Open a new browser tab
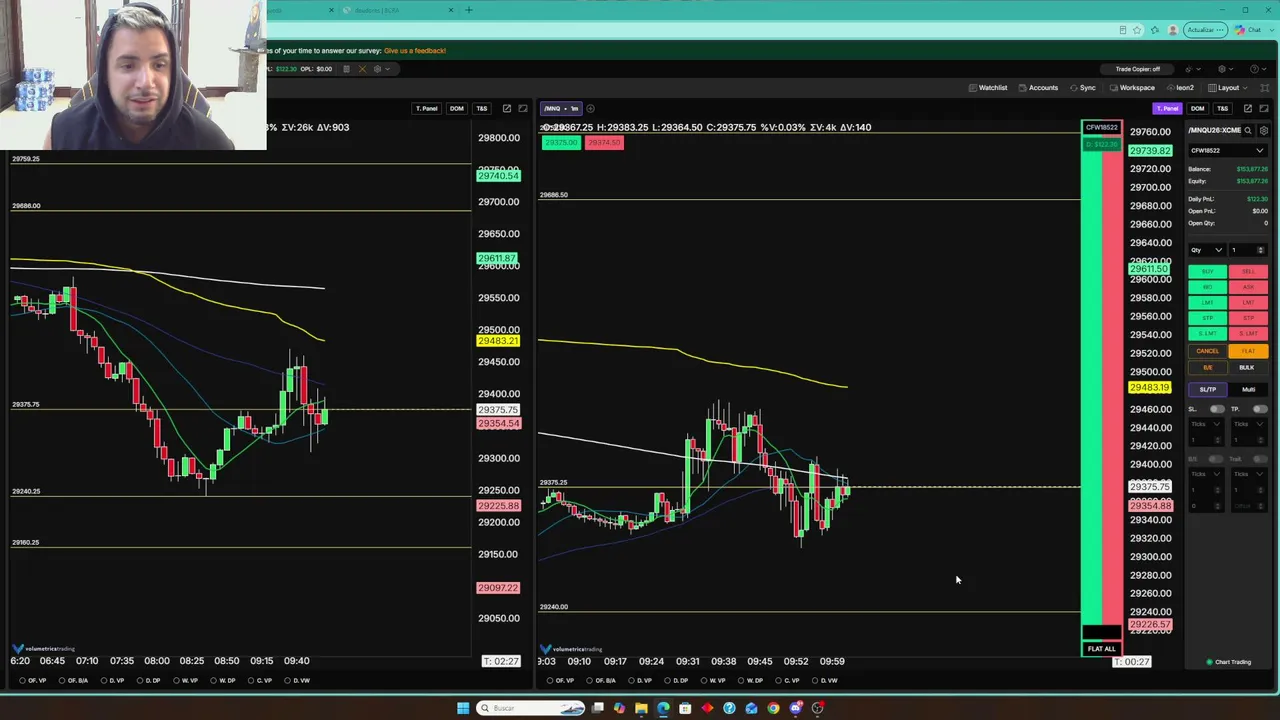This screenshot has width=1280, height=720. point(468,10)
